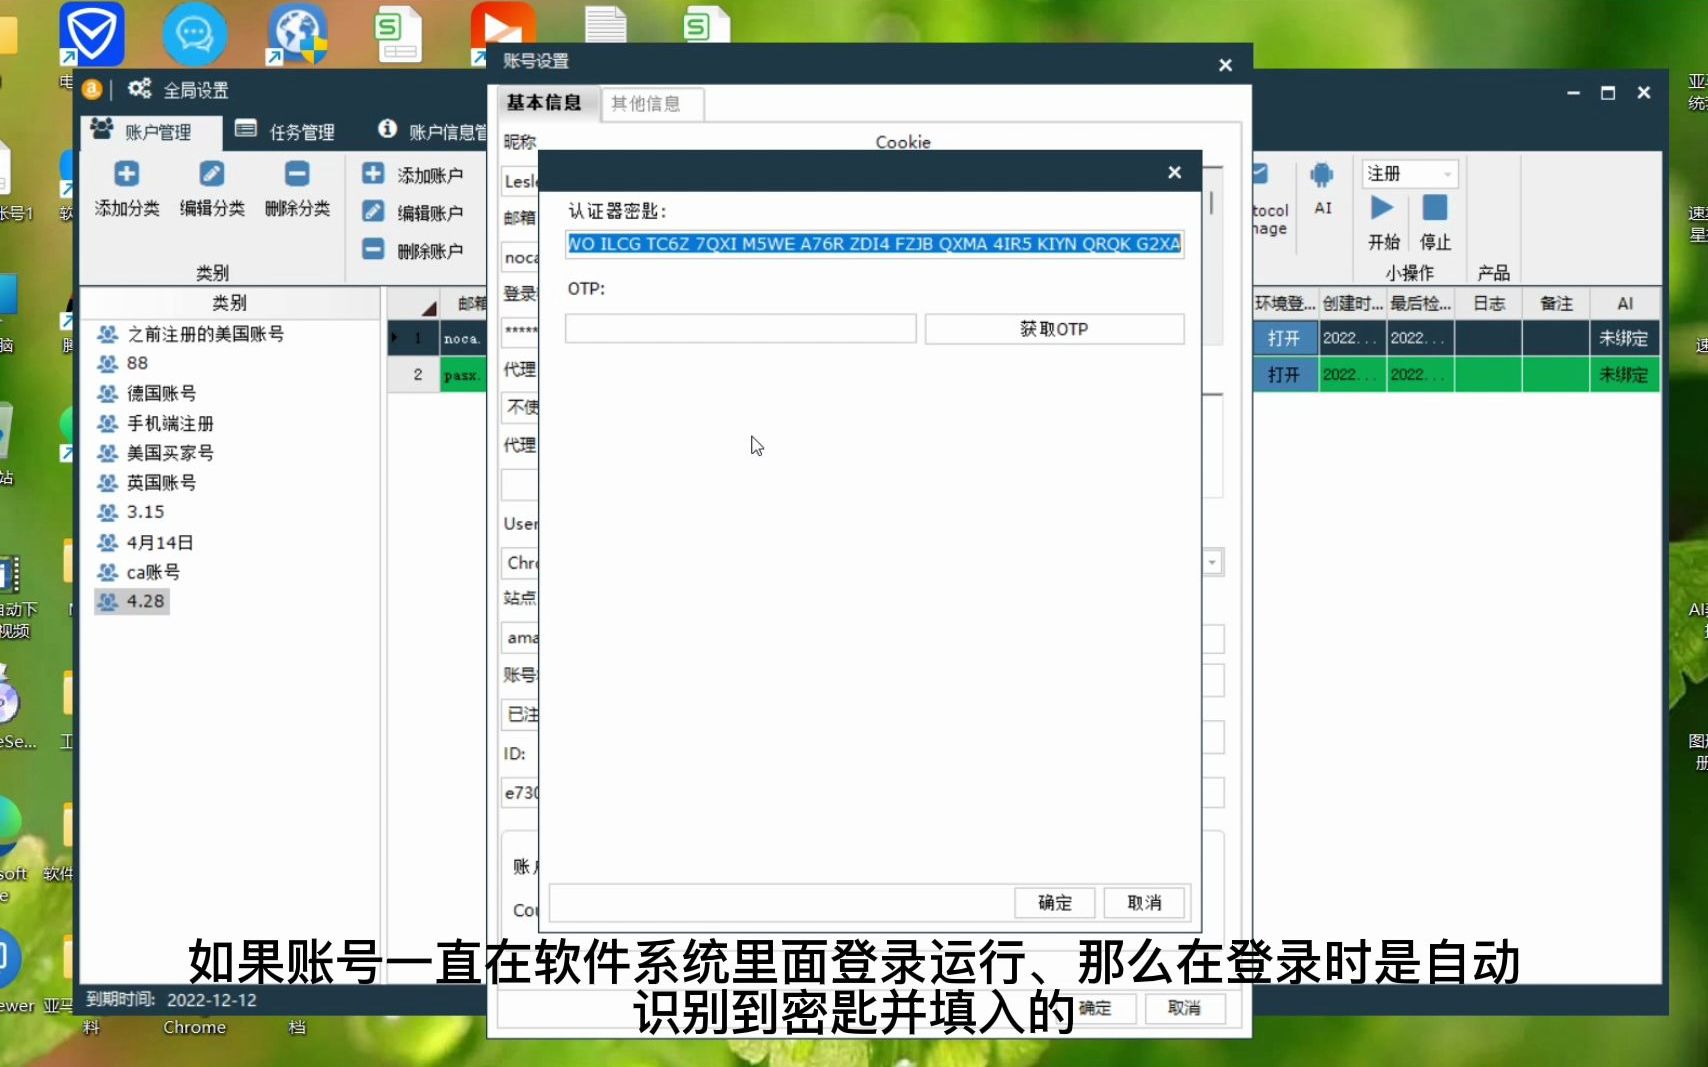Viewport: 1708px width, 1067px height.
Task: Click the 删除分类 delete category icon
Action: tap(296, 173)
